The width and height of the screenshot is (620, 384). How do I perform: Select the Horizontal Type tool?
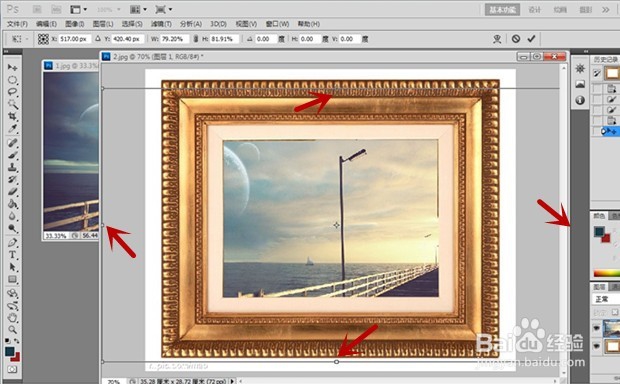(x=12, y=255)
